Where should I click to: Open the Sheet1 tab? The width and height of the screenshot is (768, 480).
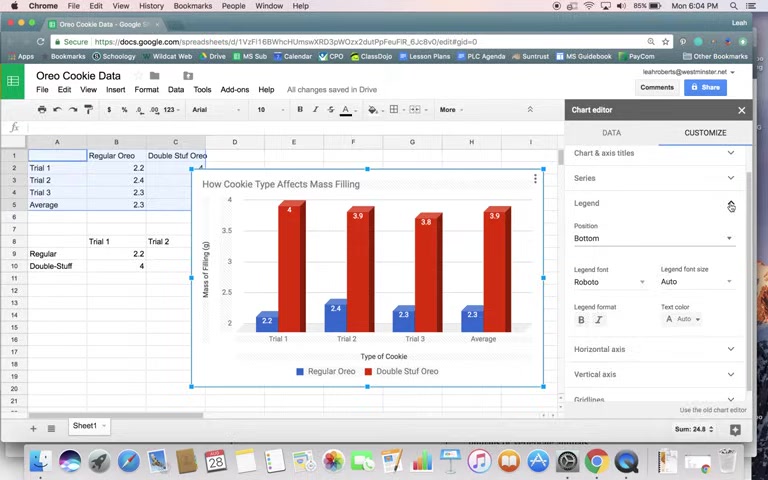click(x=89, y=426)
